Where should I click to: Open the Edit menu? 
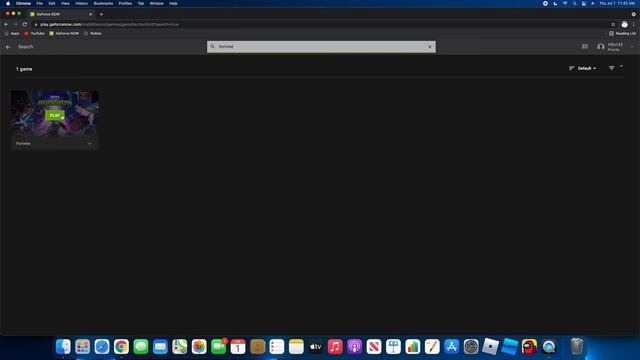point(52,3)
